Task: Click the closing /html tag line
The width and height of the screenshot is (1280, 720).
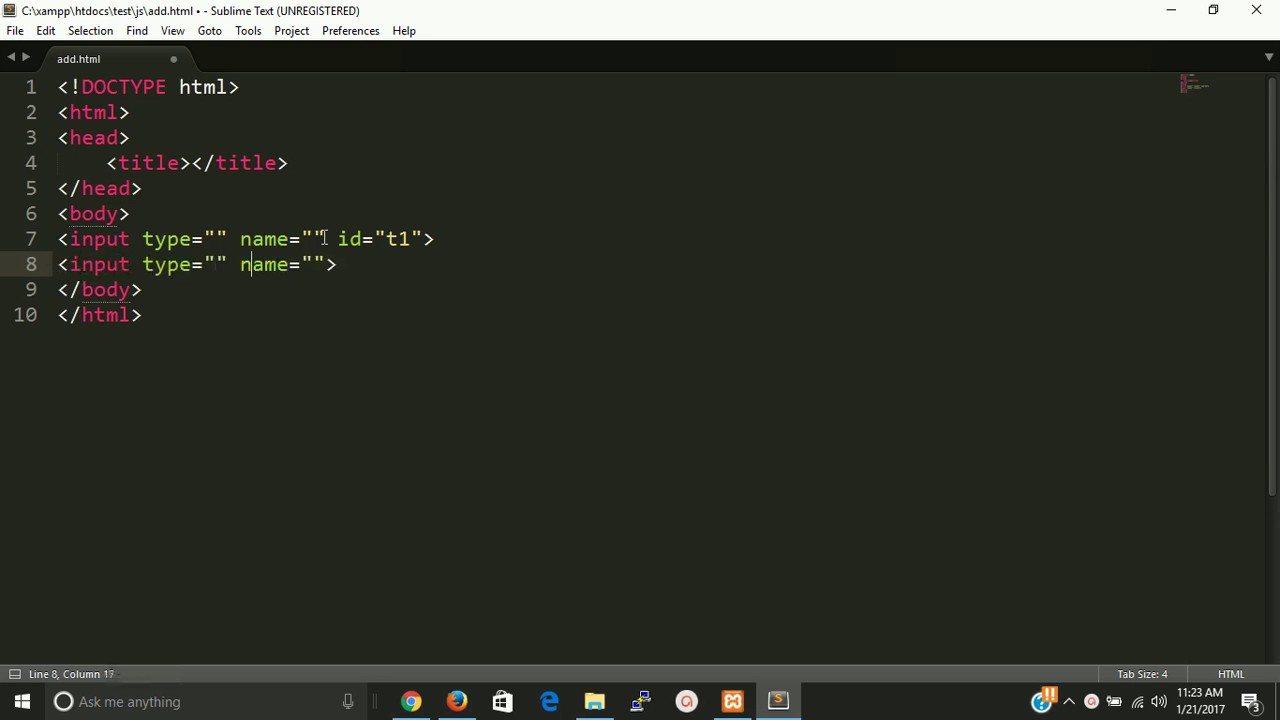Action: (100, 315)
